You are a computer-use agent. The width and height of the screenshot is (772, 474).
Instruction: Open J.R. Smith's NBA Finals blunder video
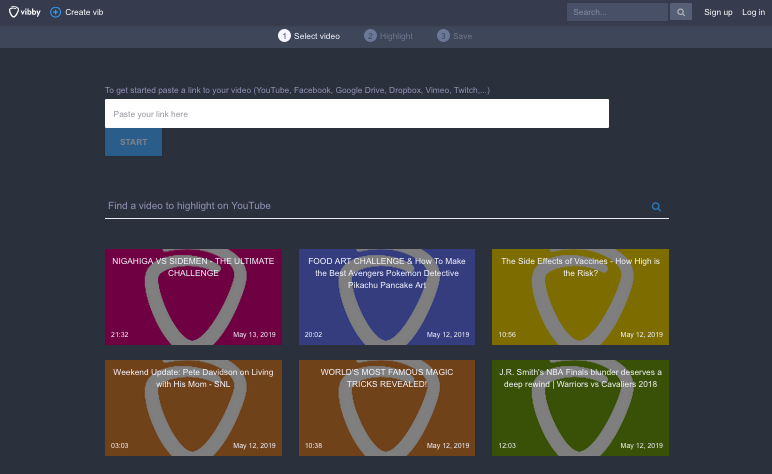(x=580, y=408)
